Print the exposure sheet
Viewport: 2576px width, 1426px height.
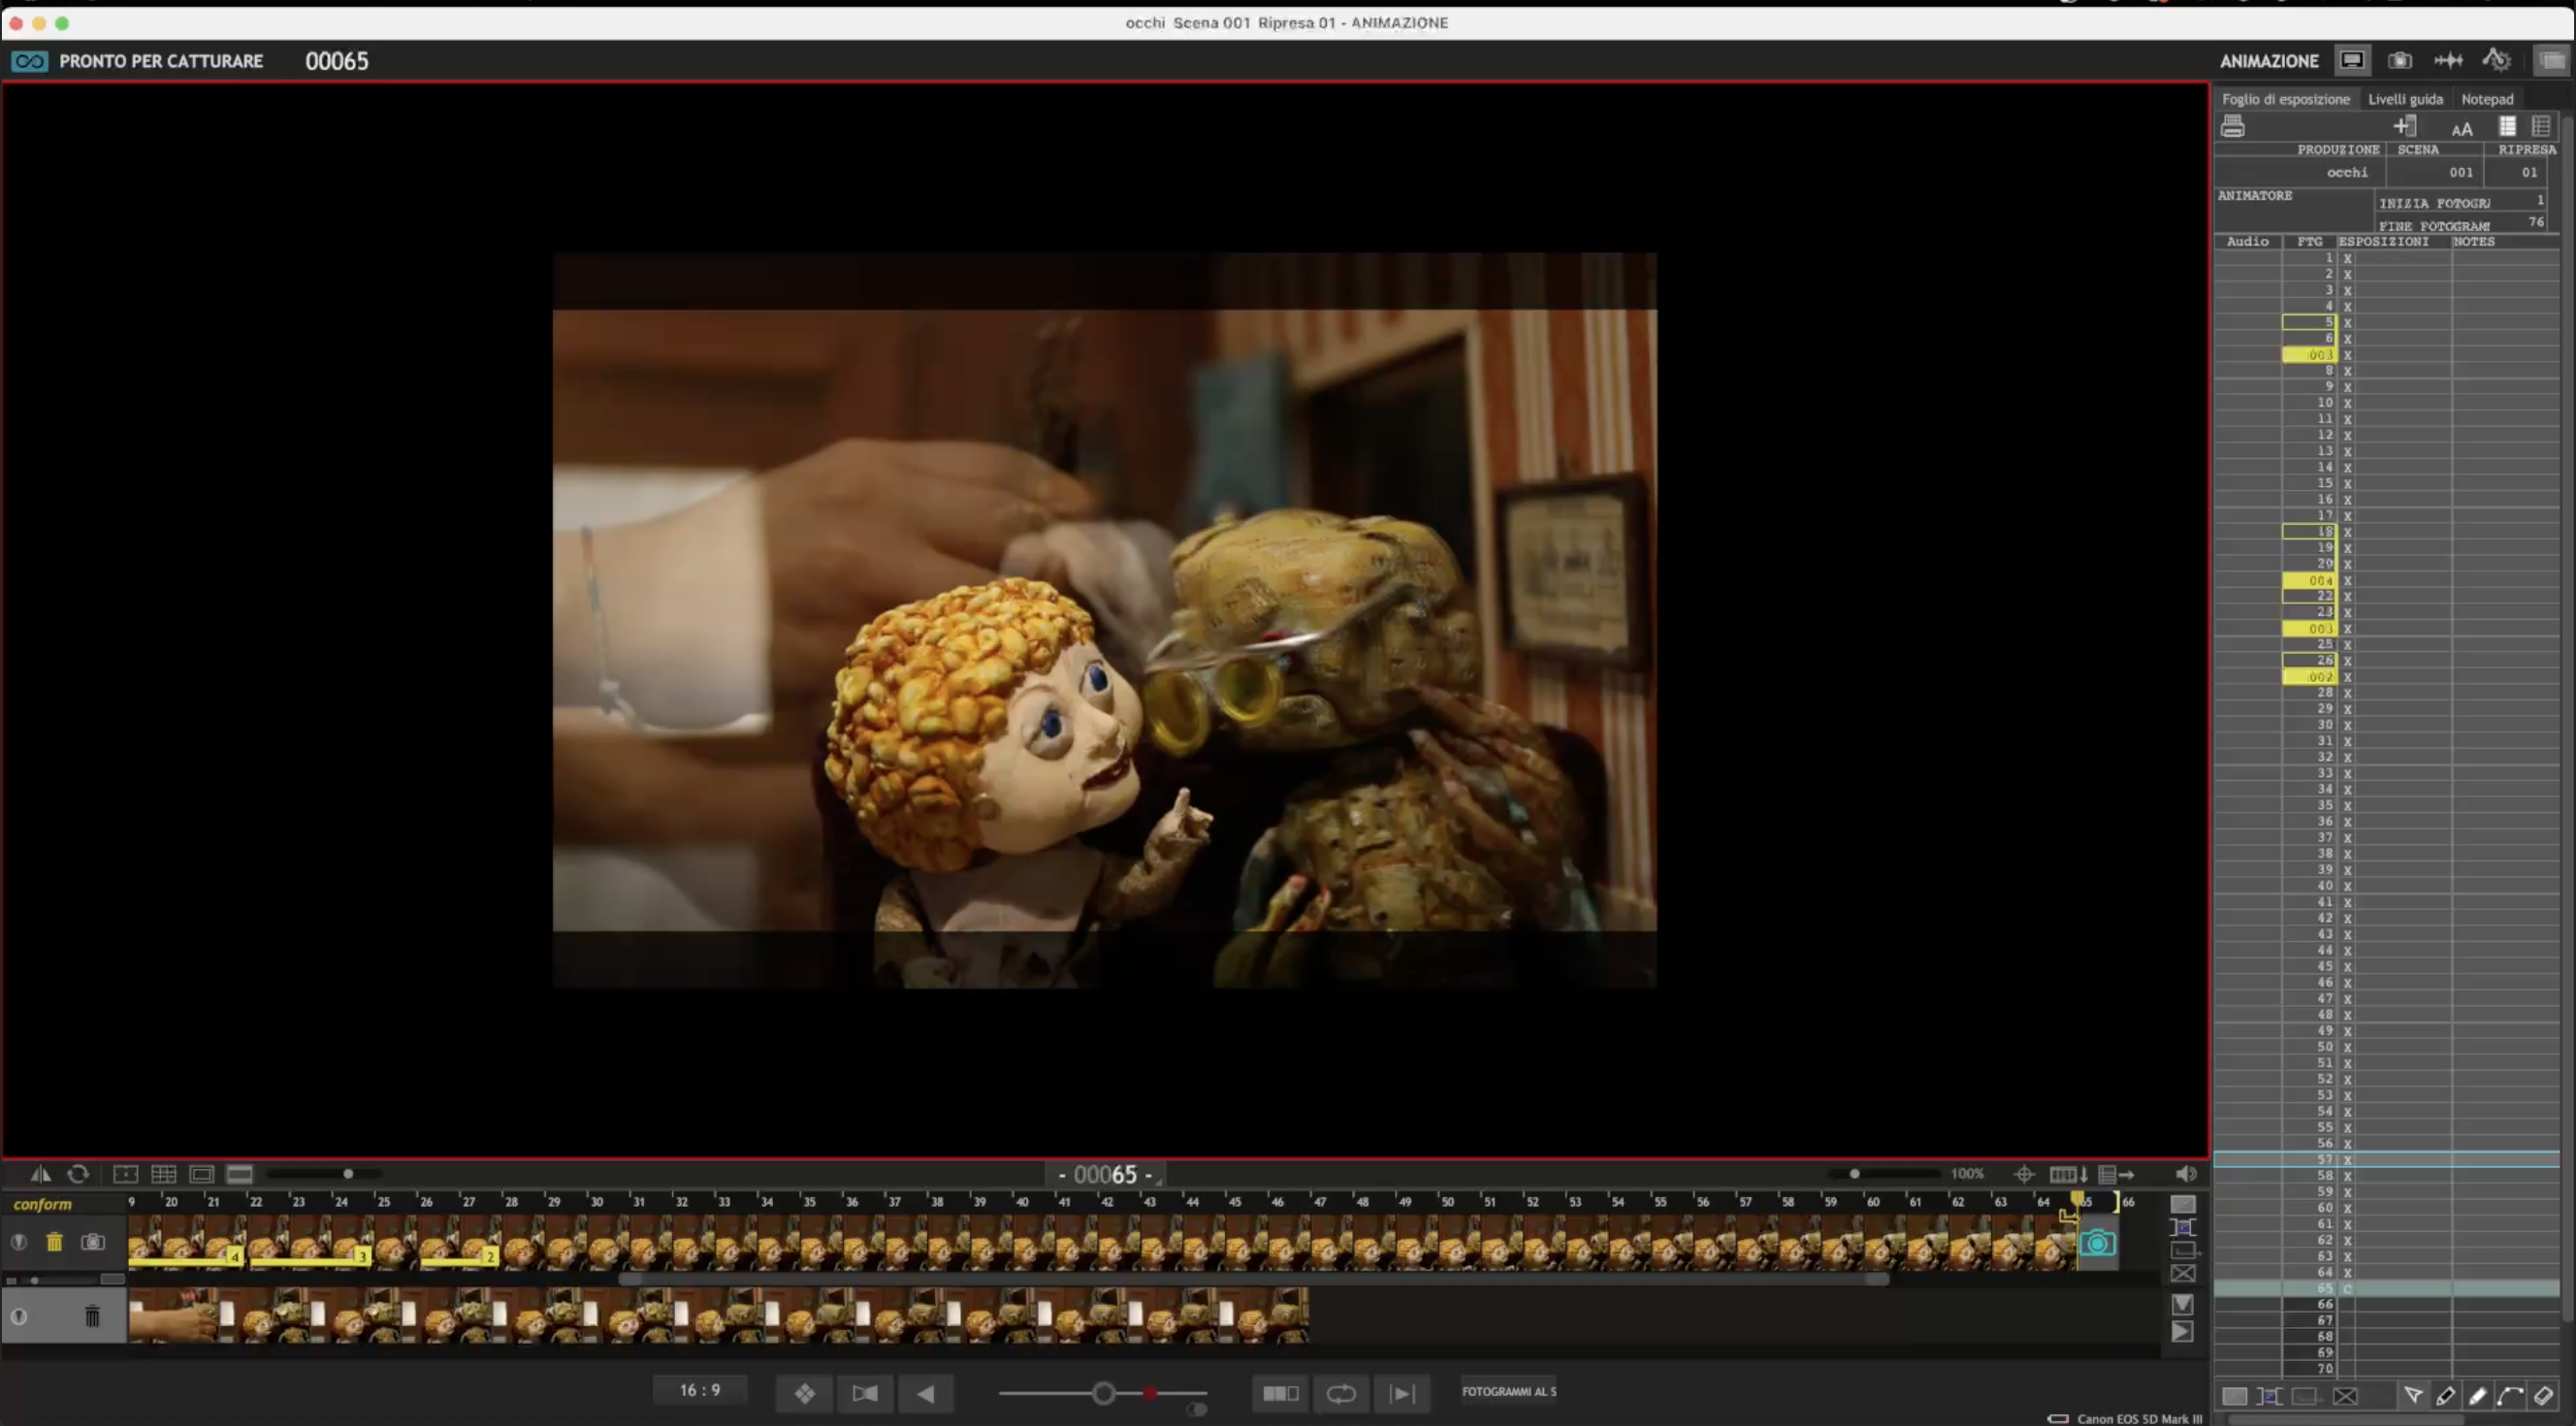pyautogui.click(x=2232, y=126)
